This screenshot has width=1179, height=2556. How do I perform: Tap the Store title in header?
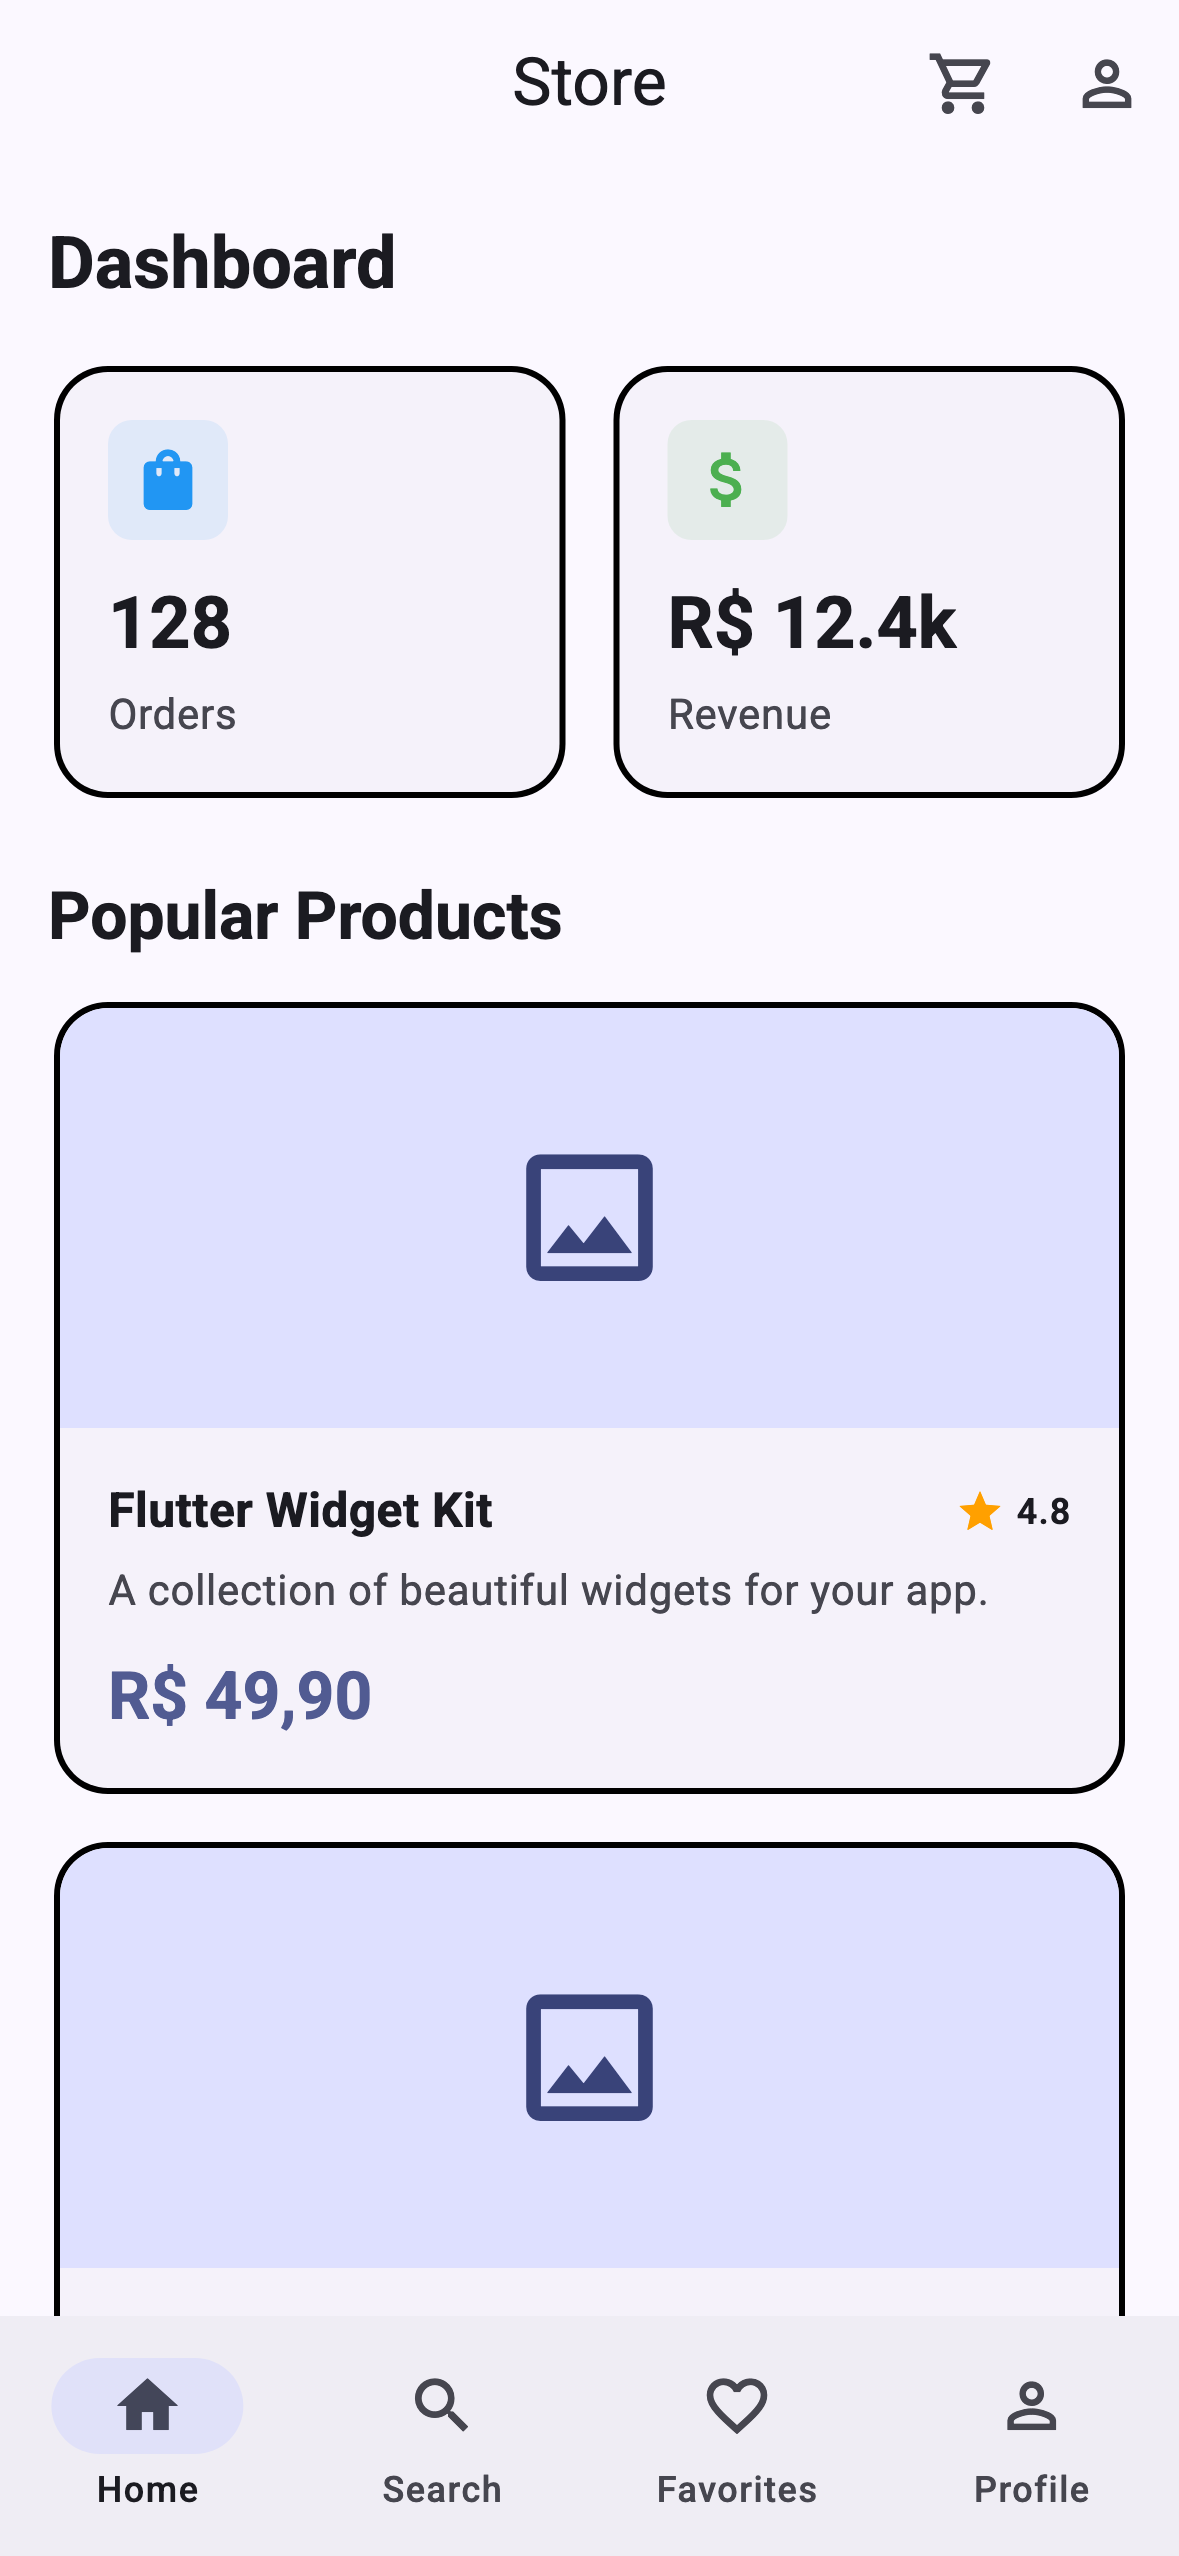(589, 82)
